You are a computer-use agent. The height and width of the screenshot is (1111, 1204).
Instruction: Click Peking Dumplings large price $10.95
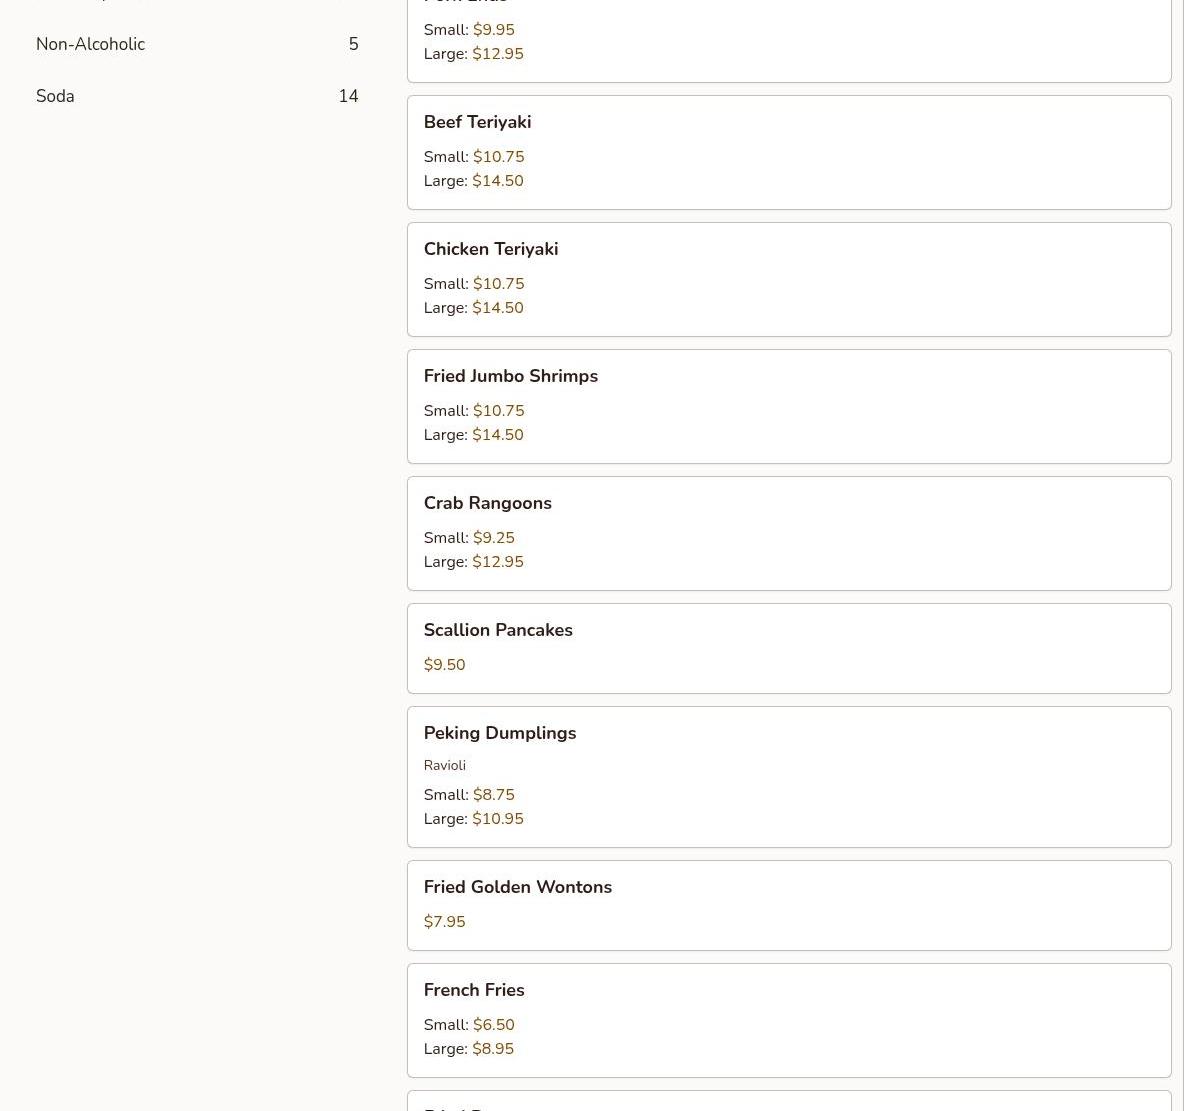click(x=498, y=819)
